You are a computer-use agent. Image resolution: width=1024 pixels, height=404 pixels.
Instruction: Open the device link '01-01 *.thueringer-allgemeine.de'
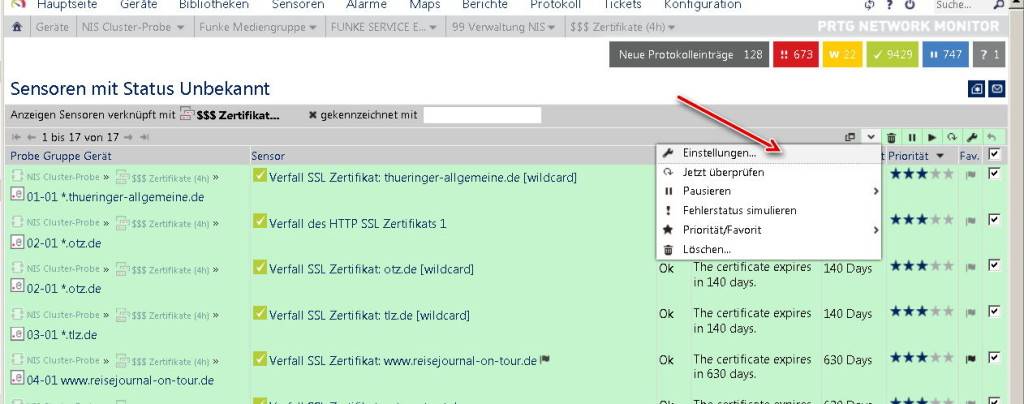pos(116,197)
